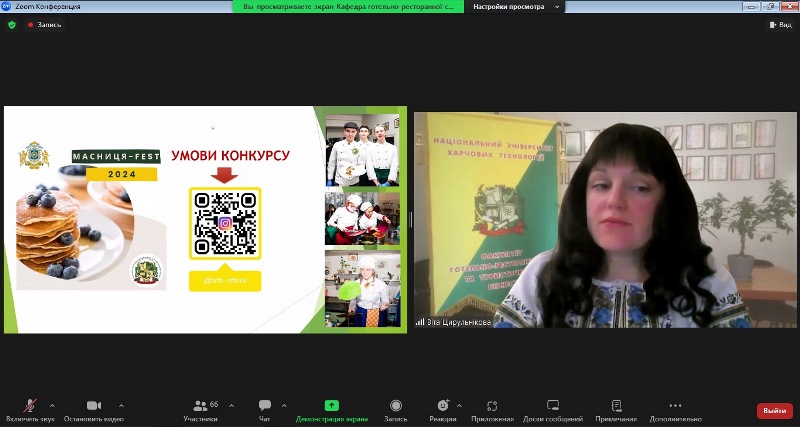Click green encryption shield icon

pyautogui.click(x=12, y=24)
